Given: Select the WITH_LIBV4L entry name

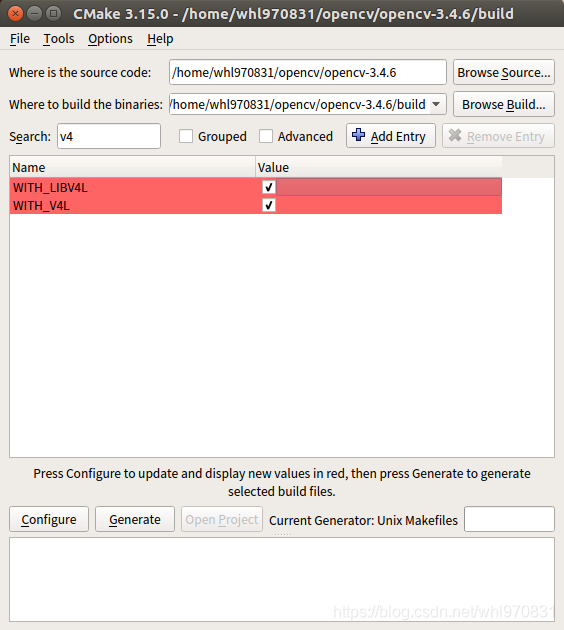Looking at the screenshot, I should coord(50,188).
